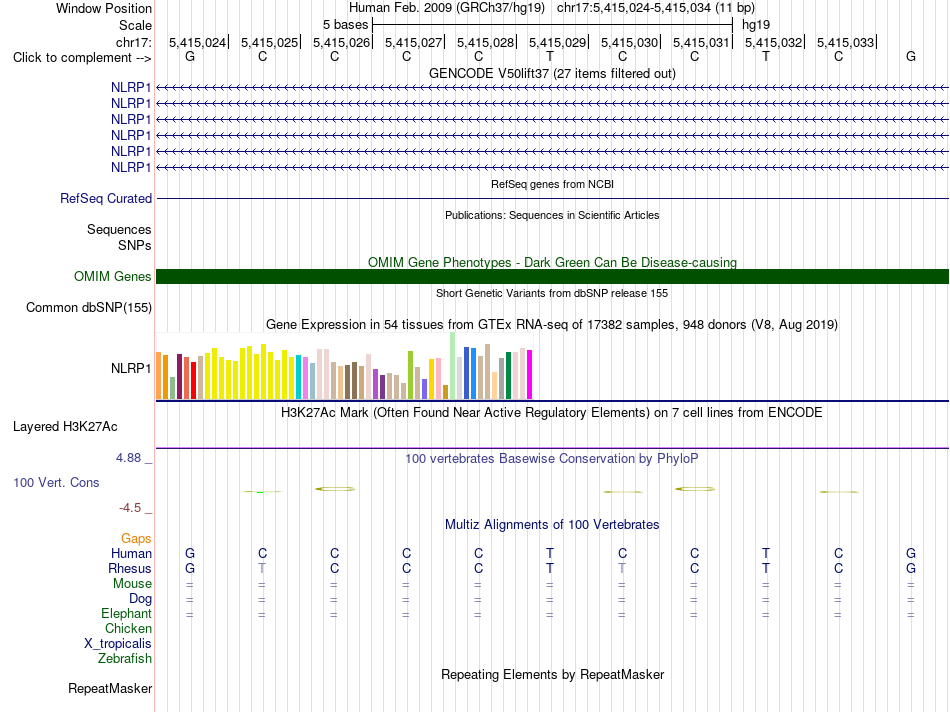The width and height of the screenshot is (950, 712).
Task: Click the NLRP1 GTEx expression bar chart
Action: click(344, 365)
